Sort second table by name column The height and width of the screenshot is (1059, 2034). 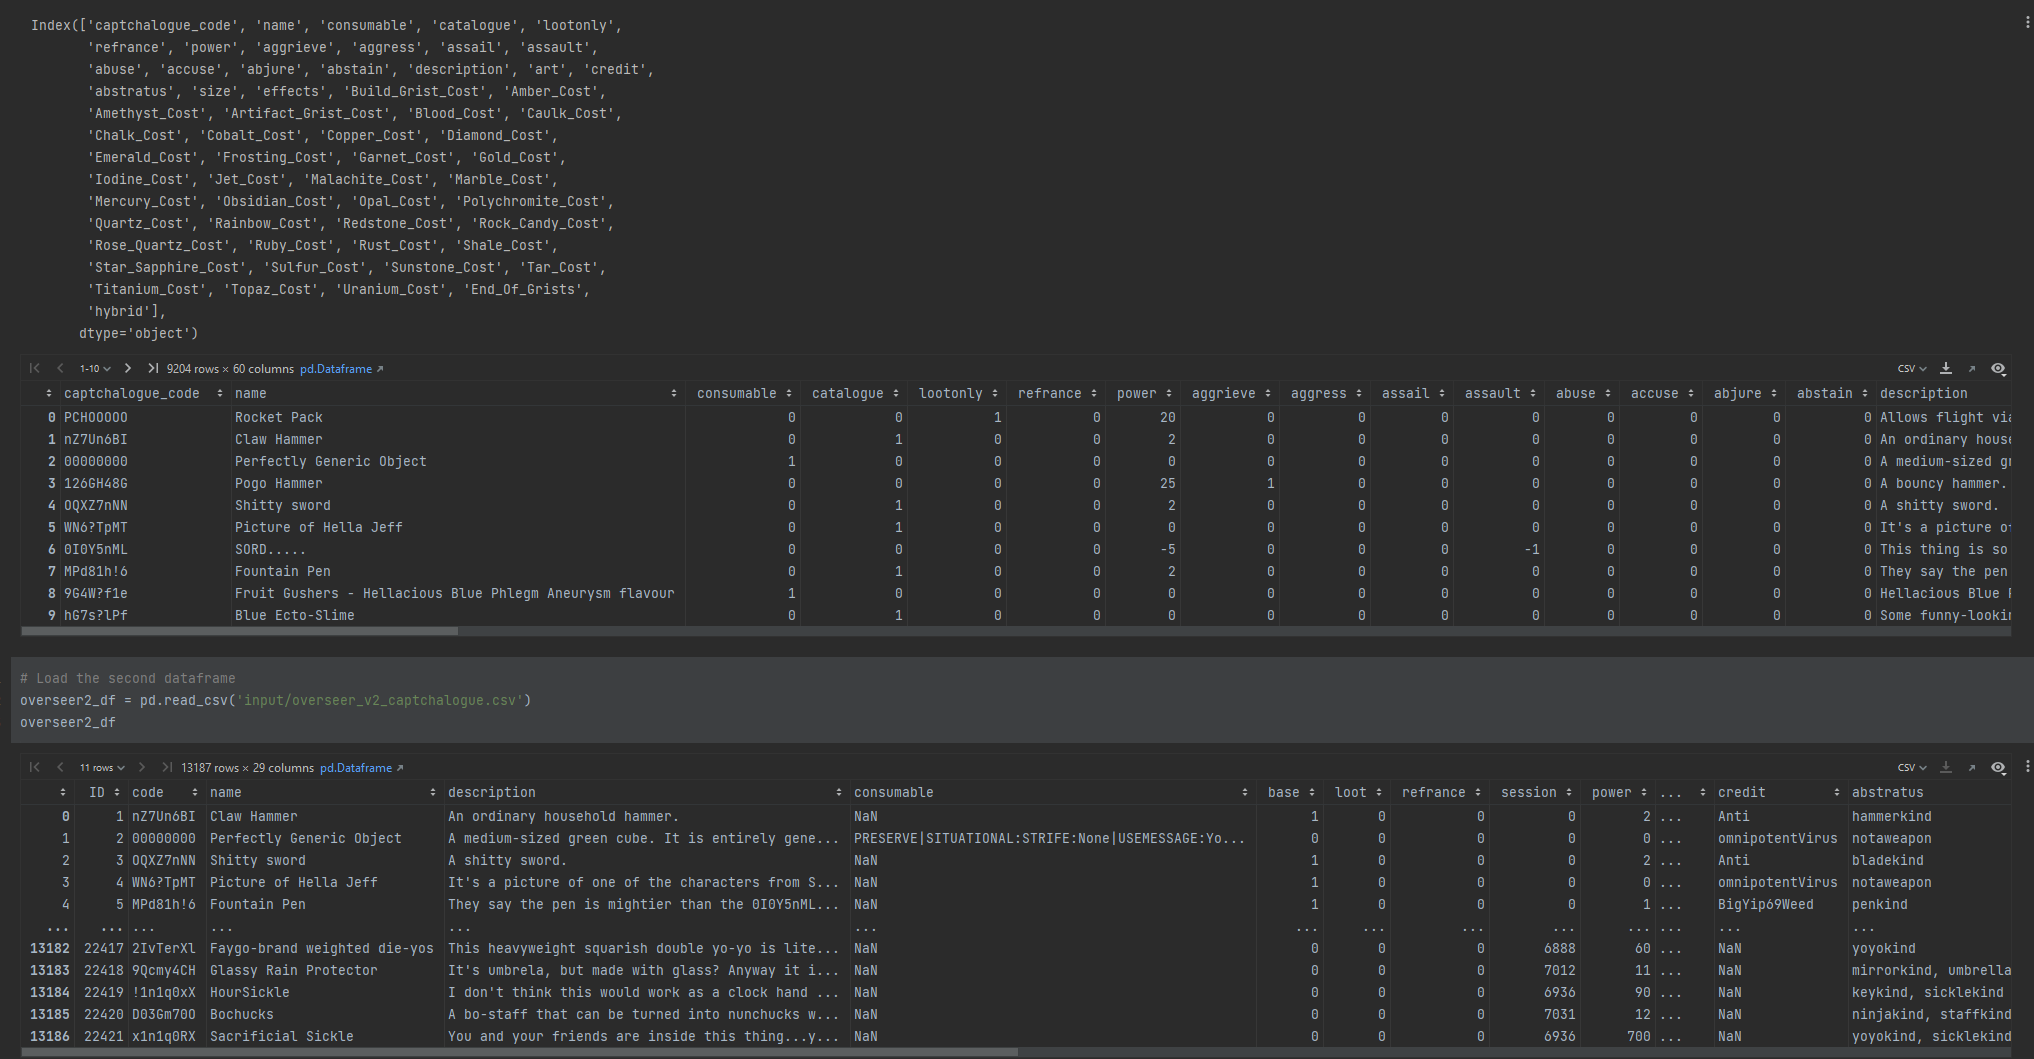433,793
